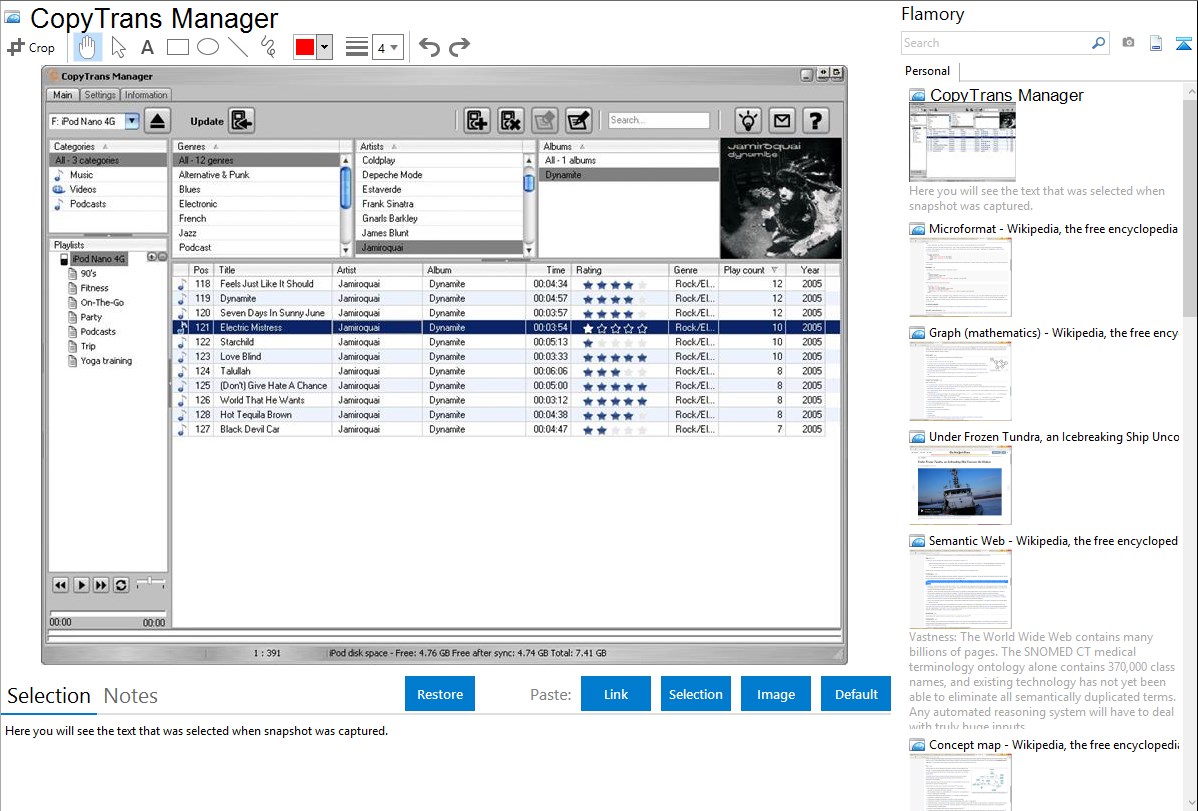The width and height of the screenshot is (1198, 811).
Task: Select the straight line tool
Action: pos(238,47)
